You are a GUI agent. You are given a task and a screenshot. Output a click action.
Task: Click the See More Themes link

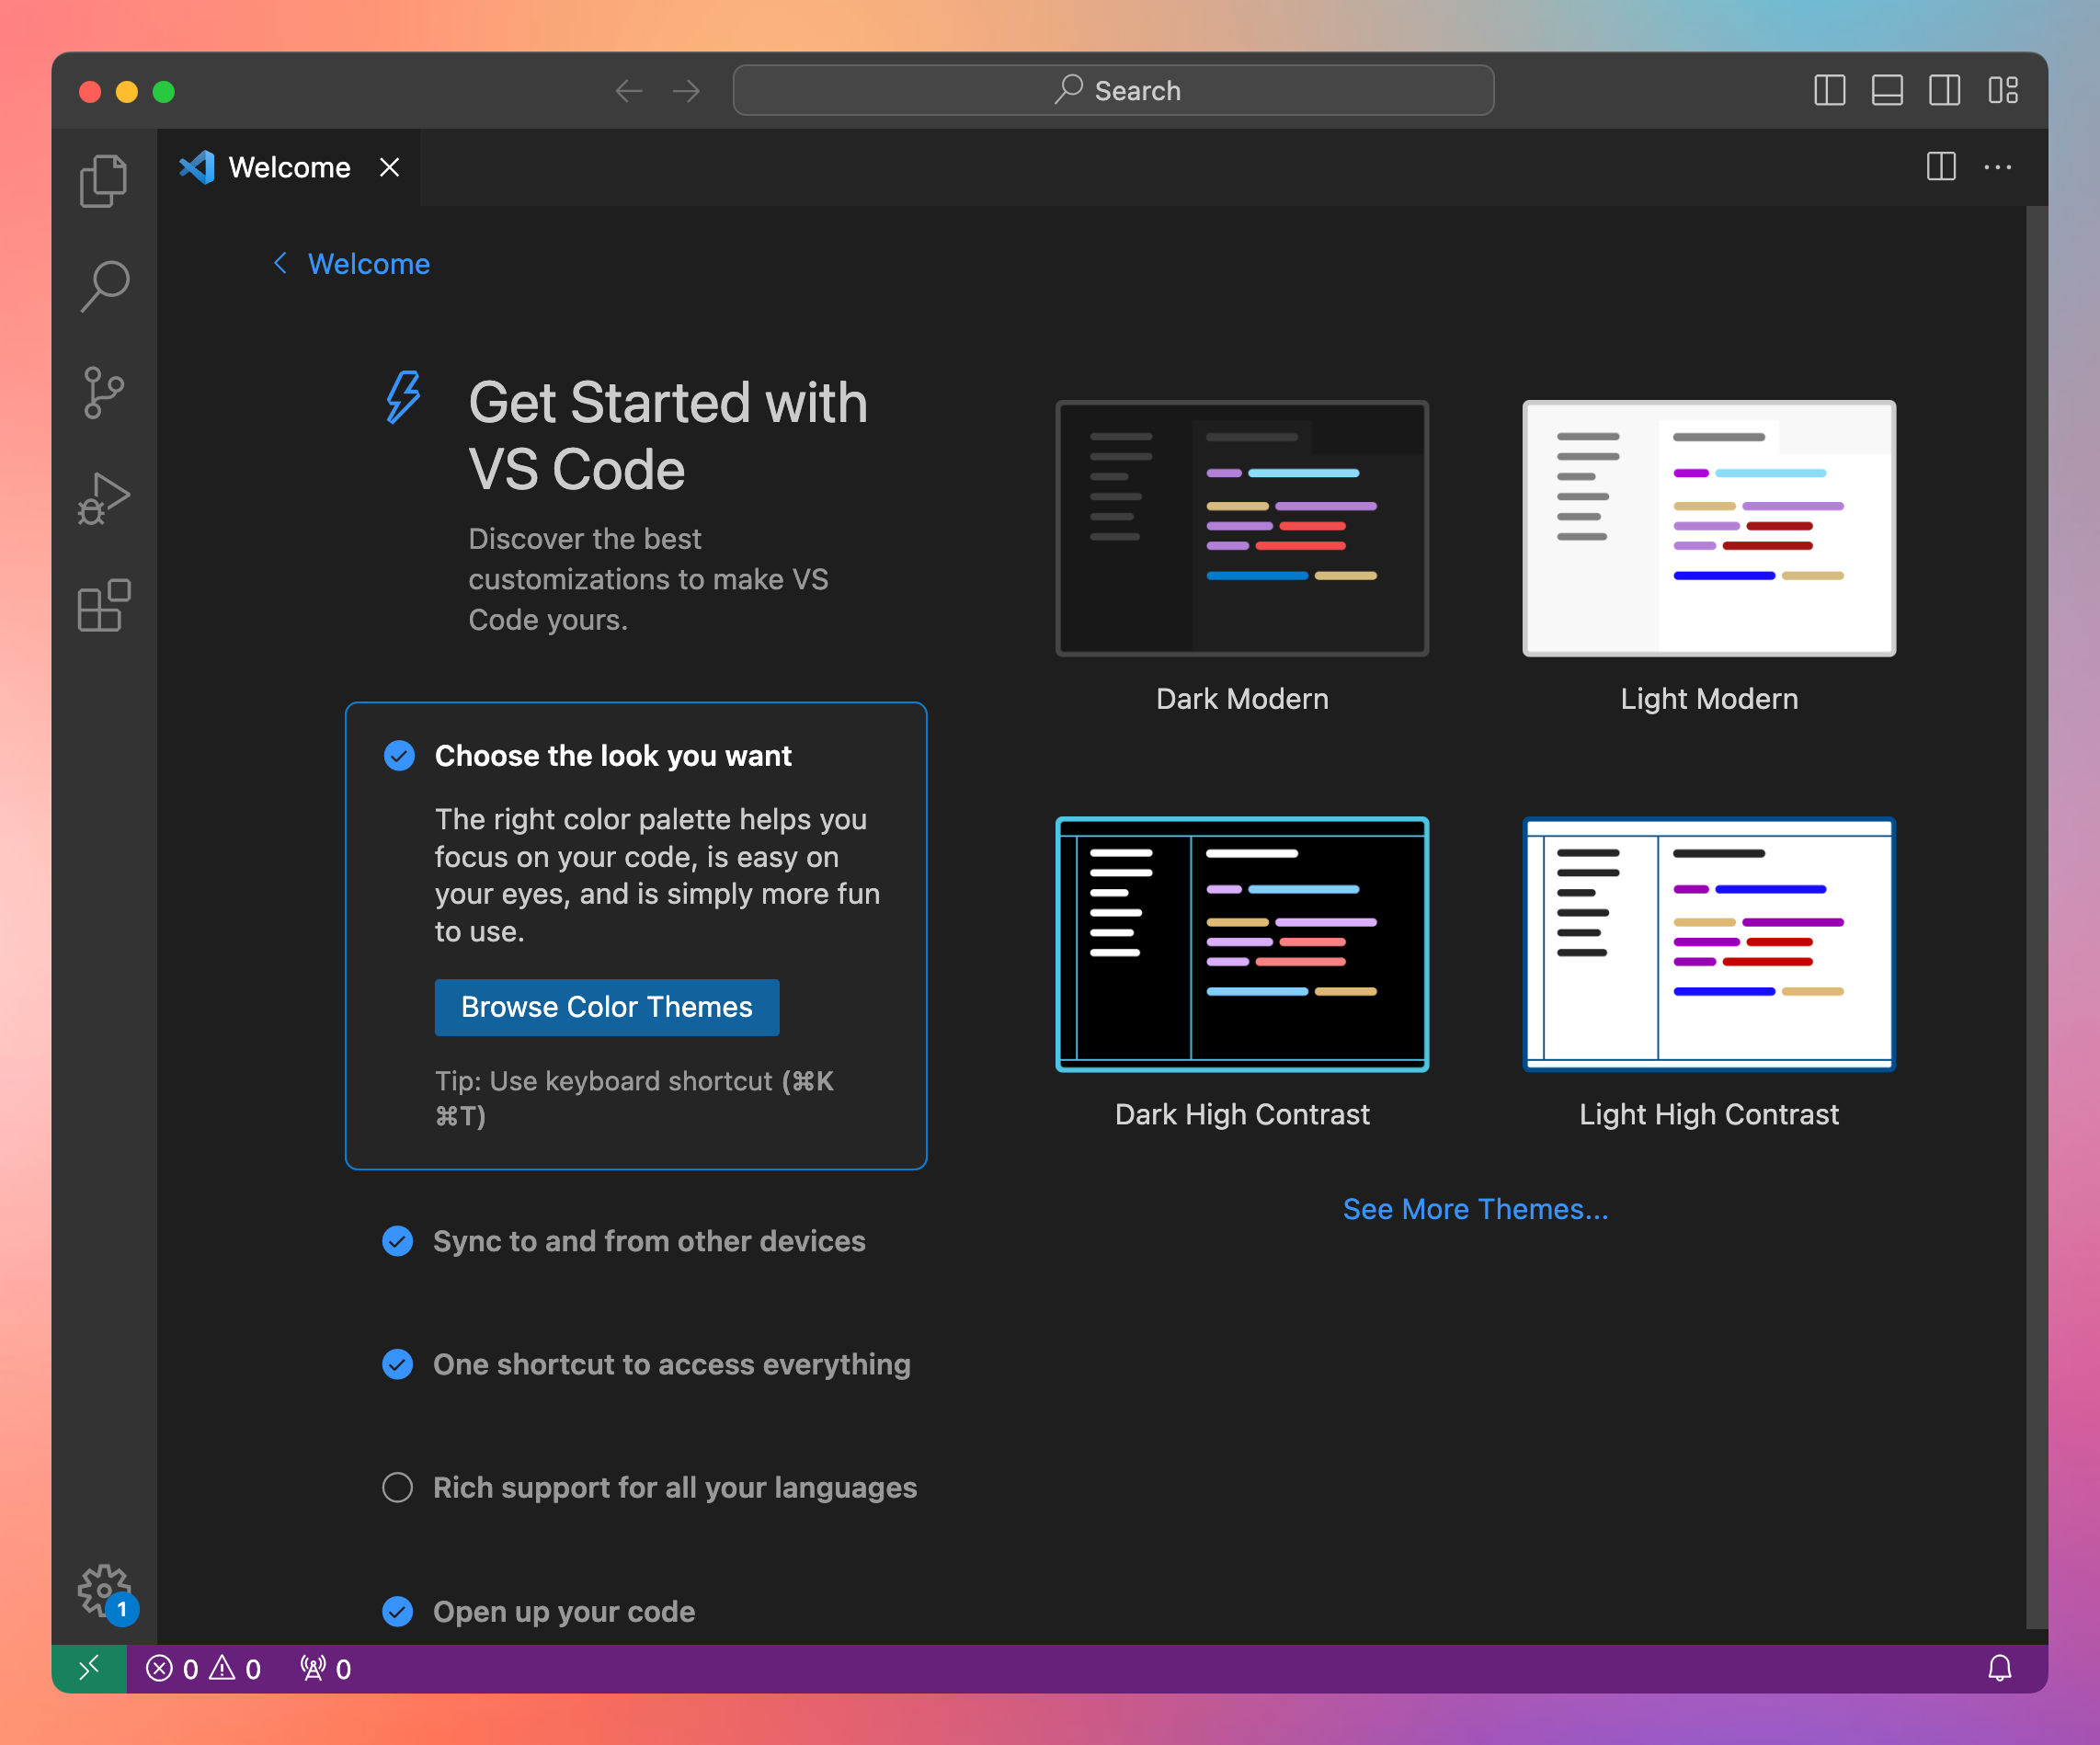coord(1475,1209)
